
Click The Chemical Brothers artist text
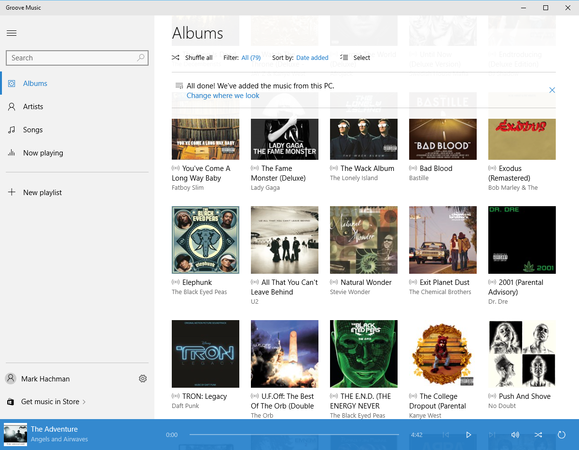pyautogui.click(x=440, y=292)
